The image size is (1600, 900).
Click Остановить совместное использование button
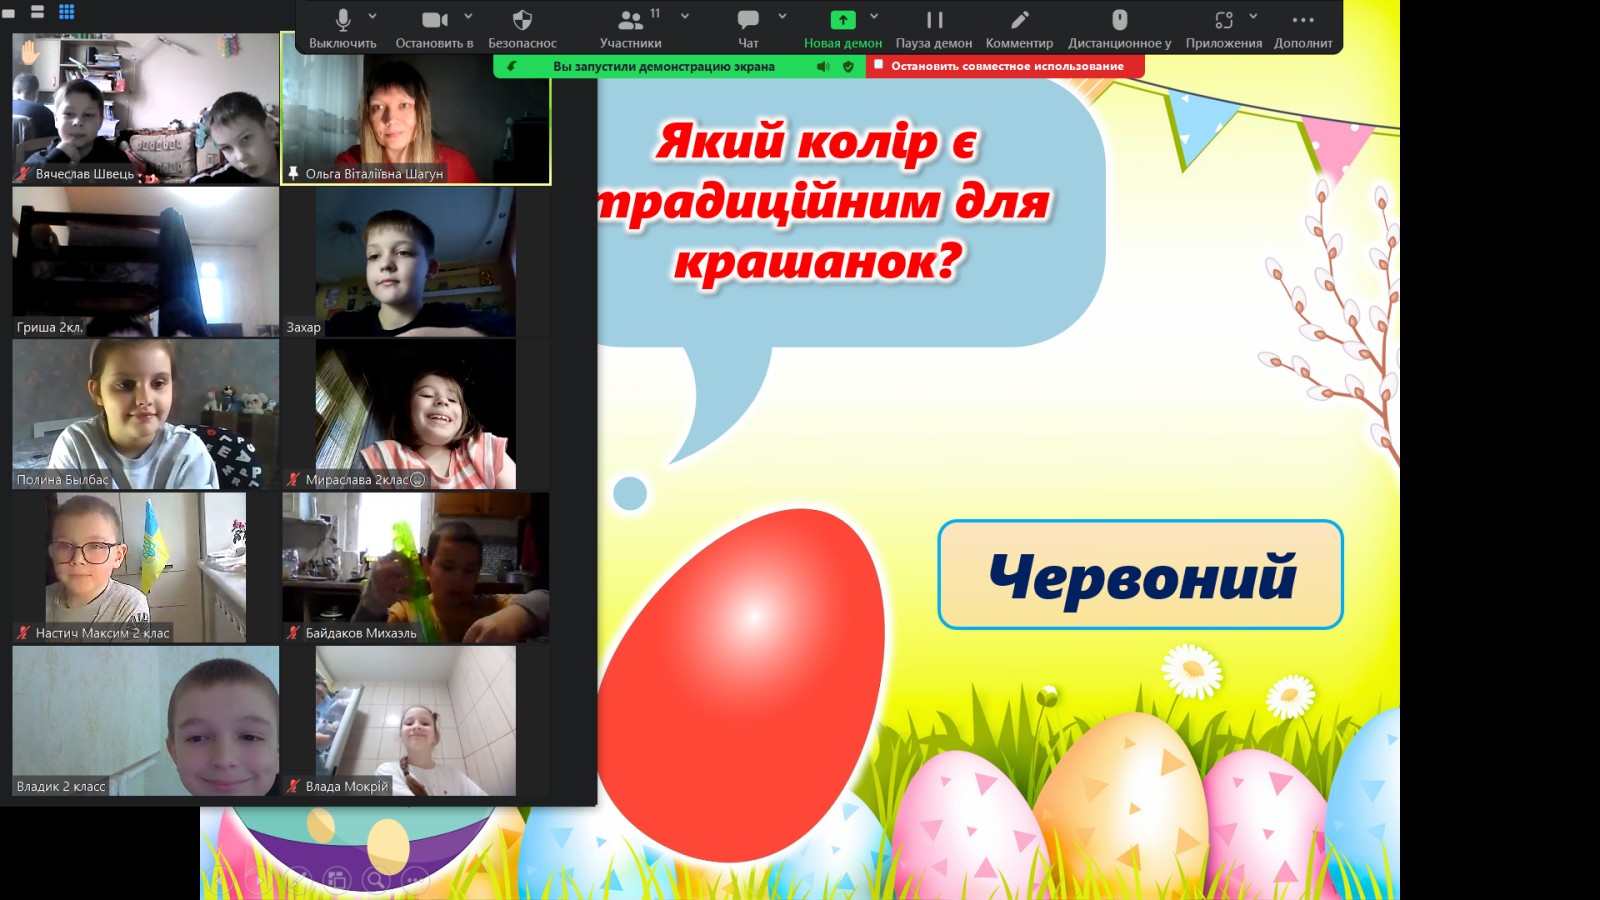tap(1006, 66)
